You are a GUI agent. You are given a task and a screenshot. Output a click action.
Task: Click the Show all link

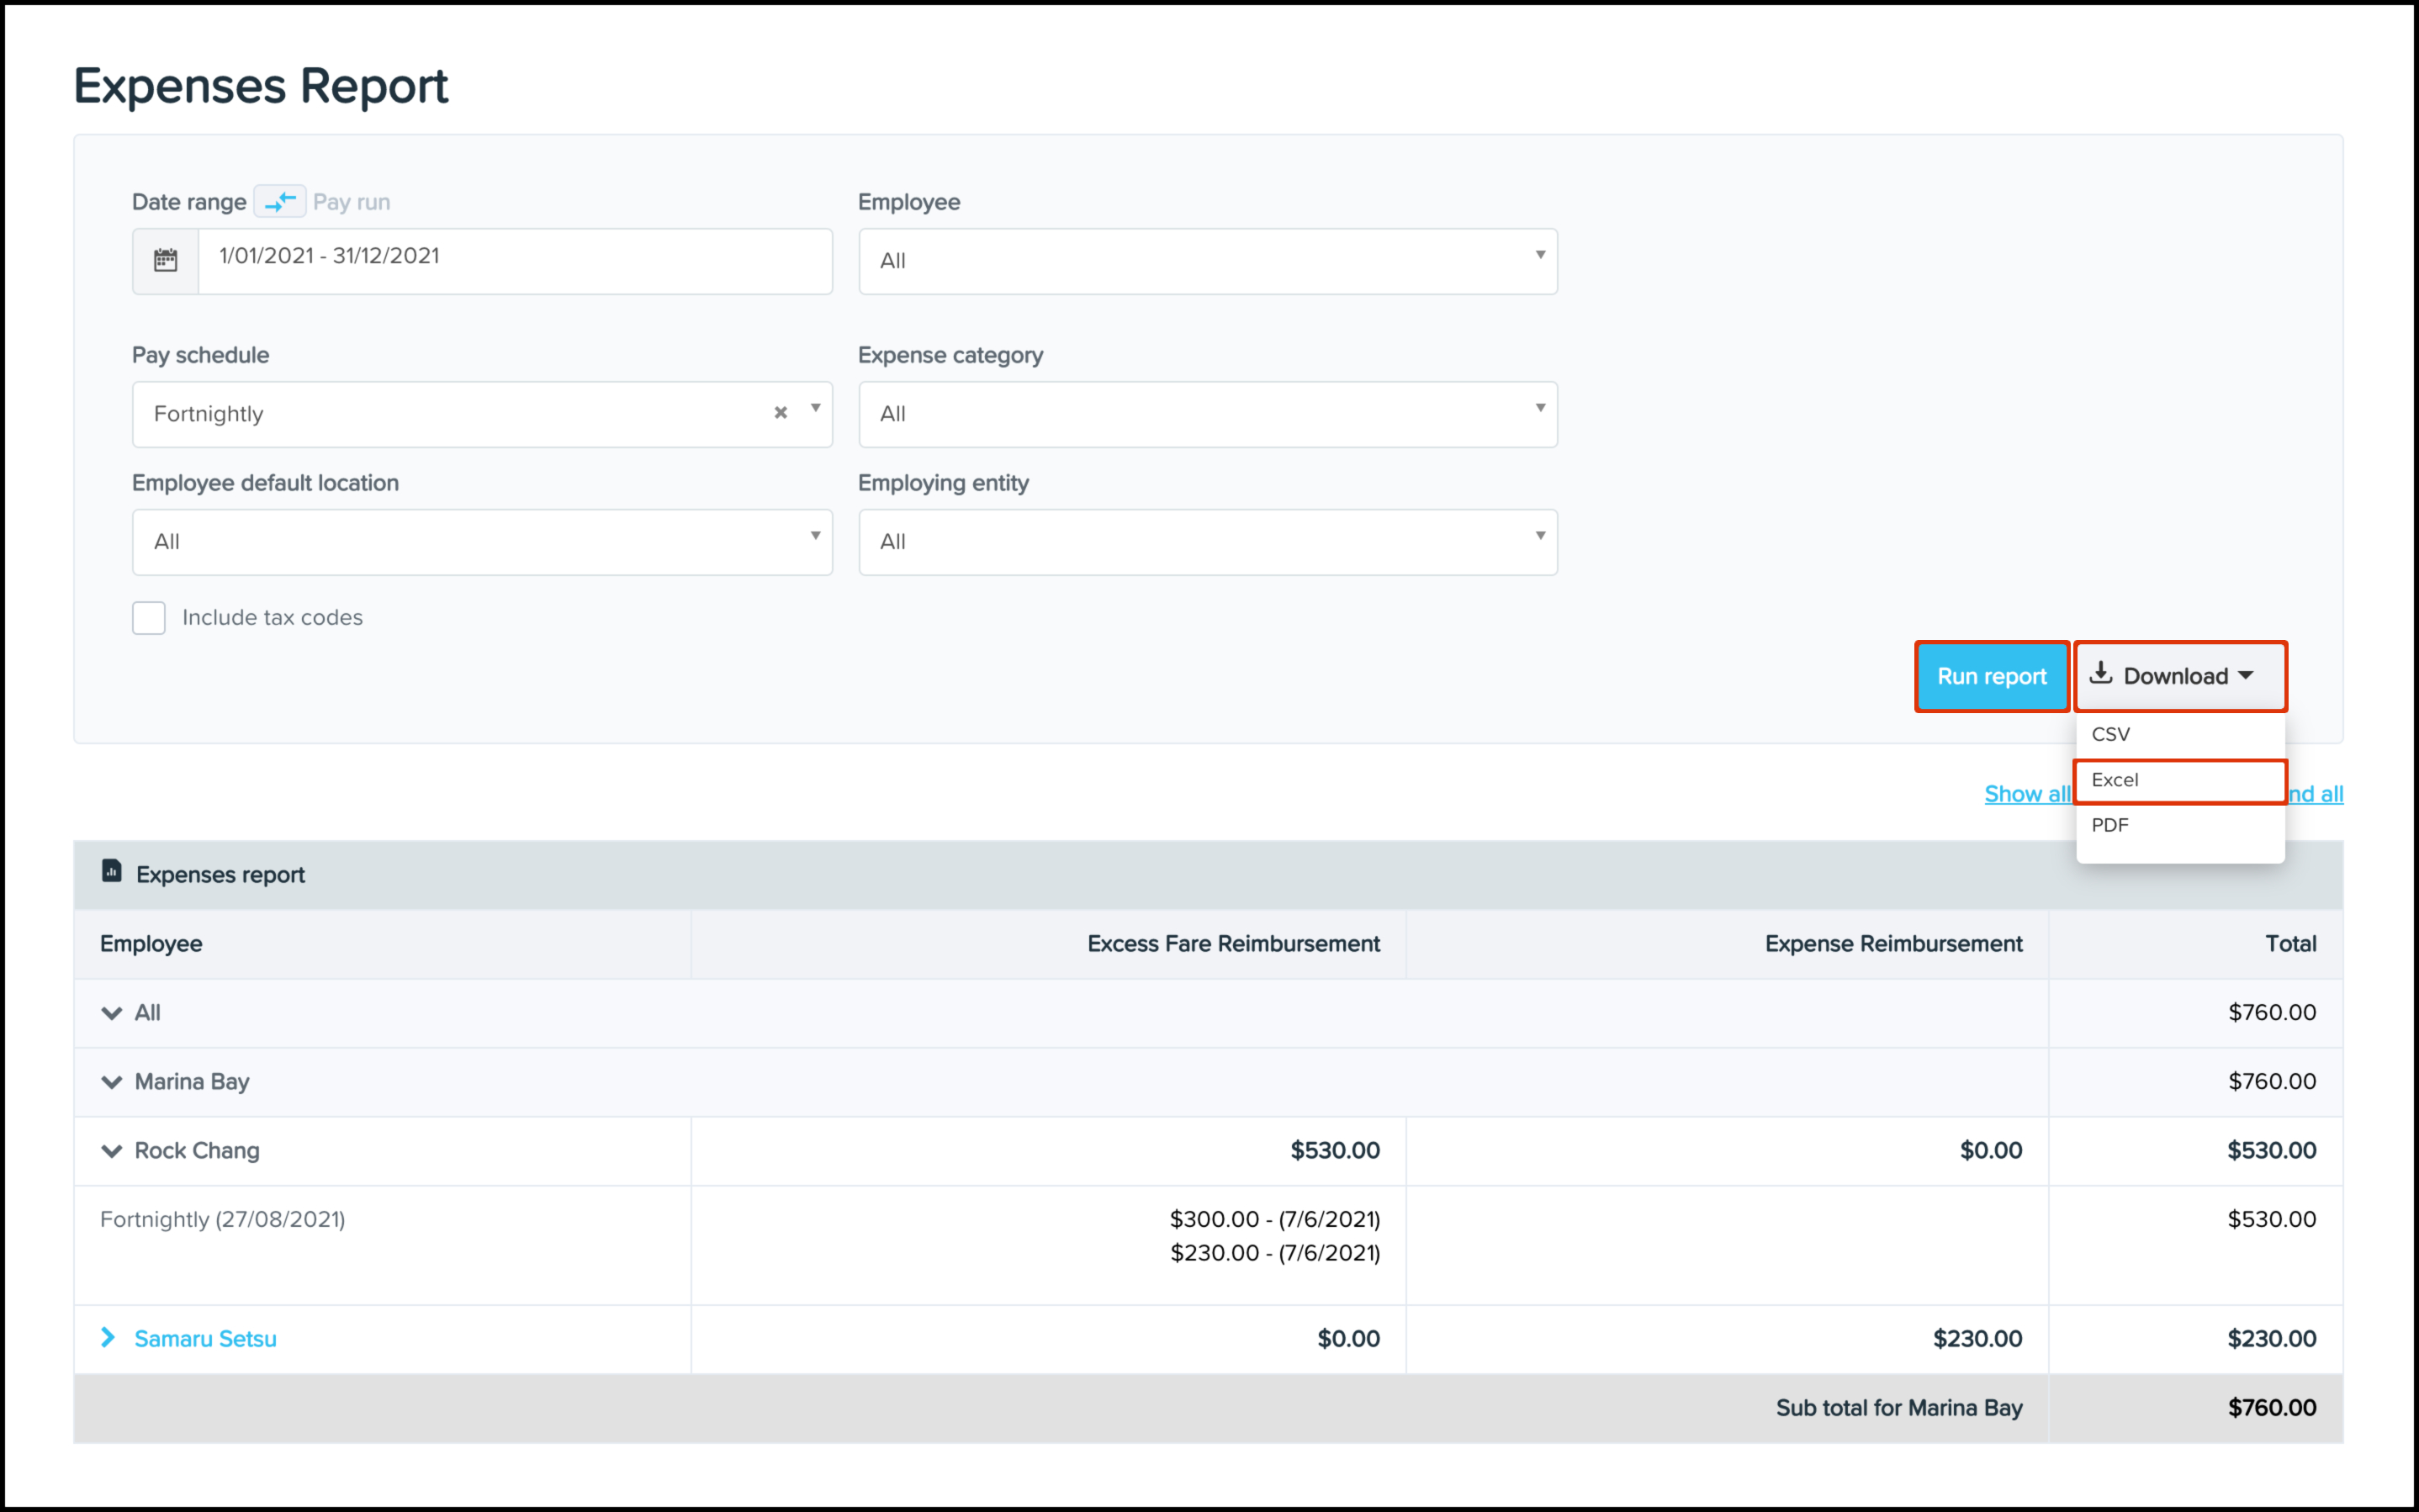(2026, 794)
